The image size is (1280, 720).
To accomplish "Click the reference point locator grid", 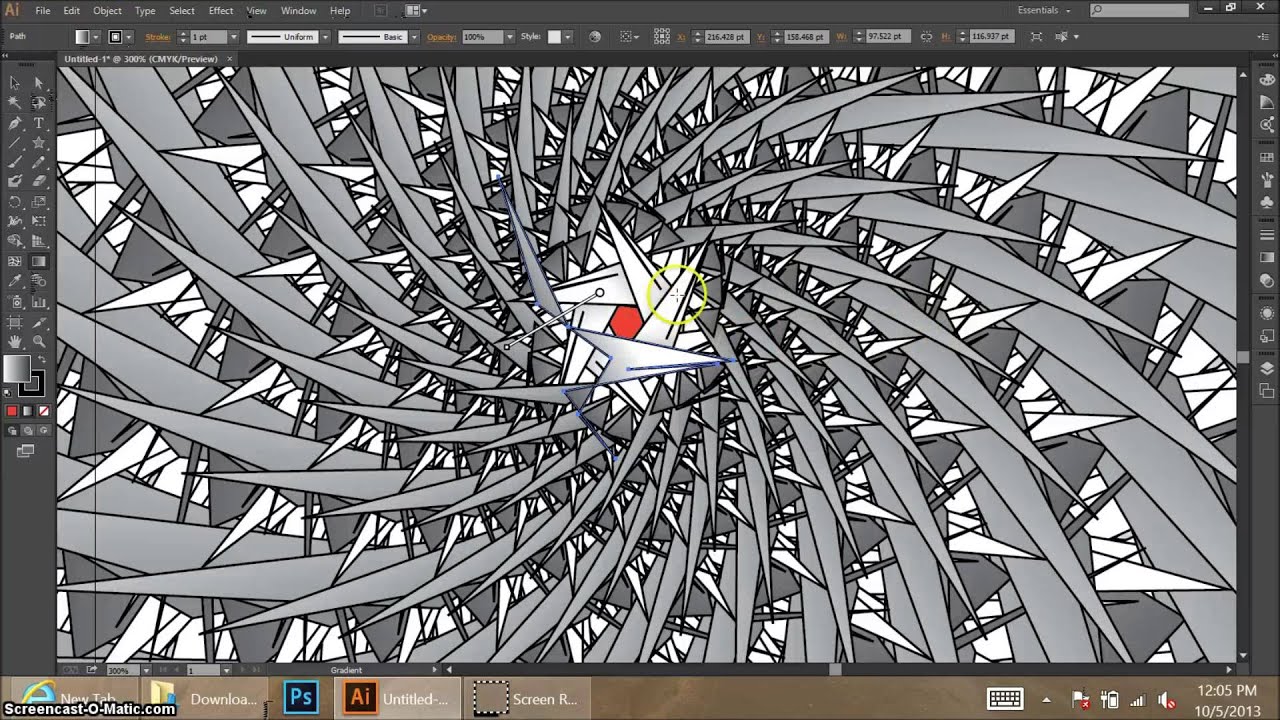I will click(661, 36).
